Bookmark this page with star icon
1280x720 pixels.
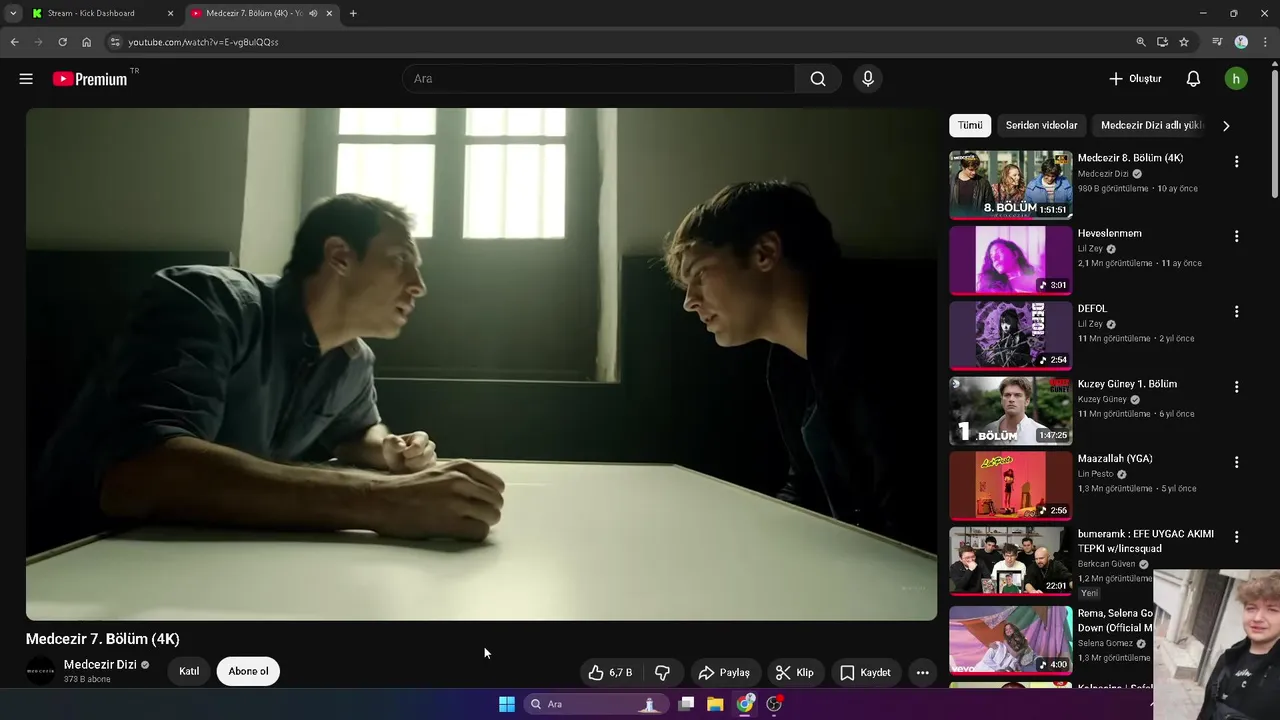click(x=1184, y=42)
